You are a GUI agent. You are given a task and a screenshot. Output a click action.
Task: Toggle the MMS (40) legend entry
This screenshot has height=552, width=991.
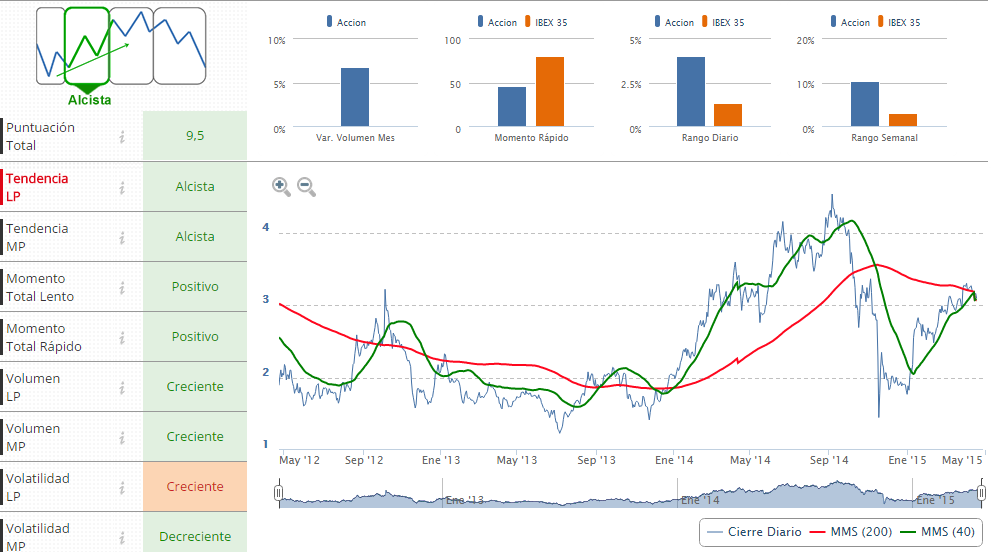(937, 532)
